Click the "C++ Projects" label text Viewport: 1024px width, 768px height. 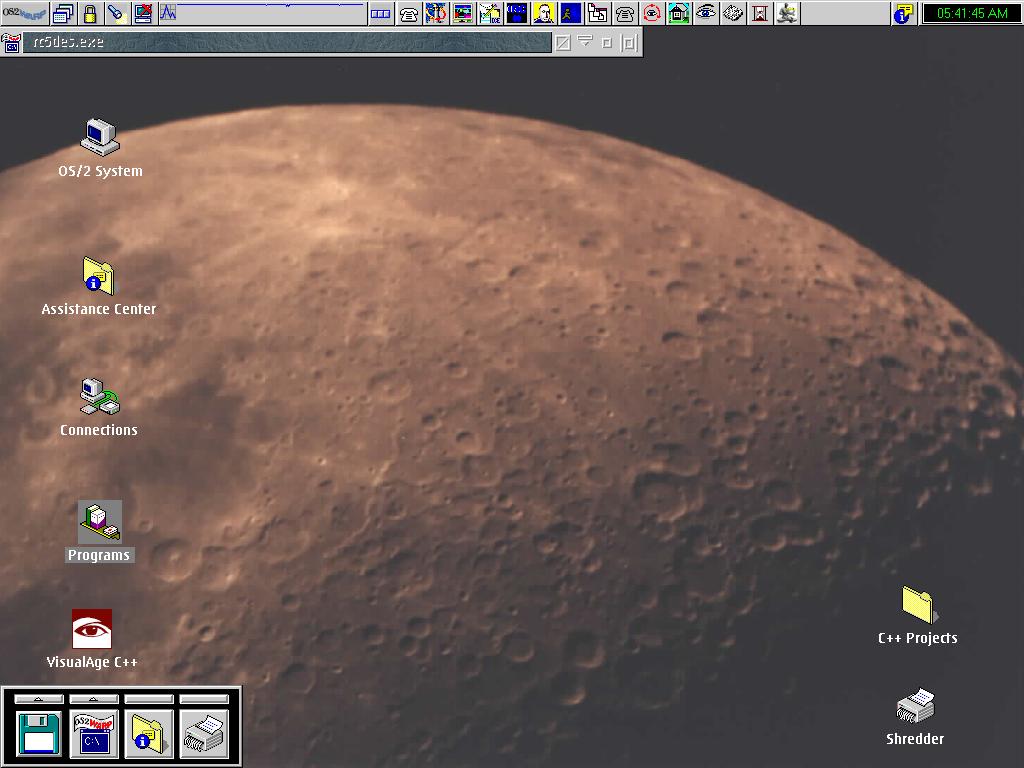pos(918,638)
